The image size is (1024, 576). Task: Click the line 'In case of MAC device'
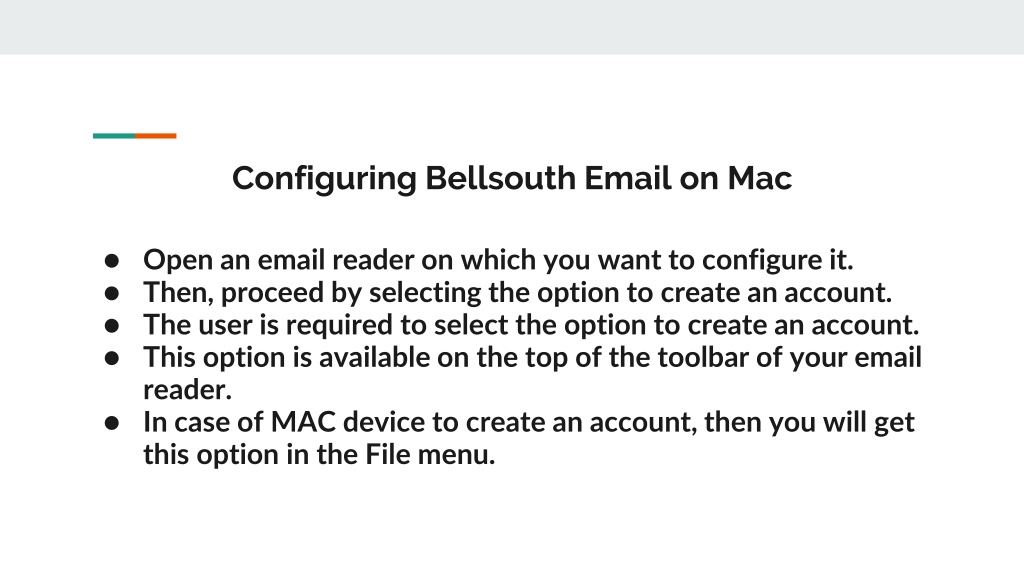529,423
